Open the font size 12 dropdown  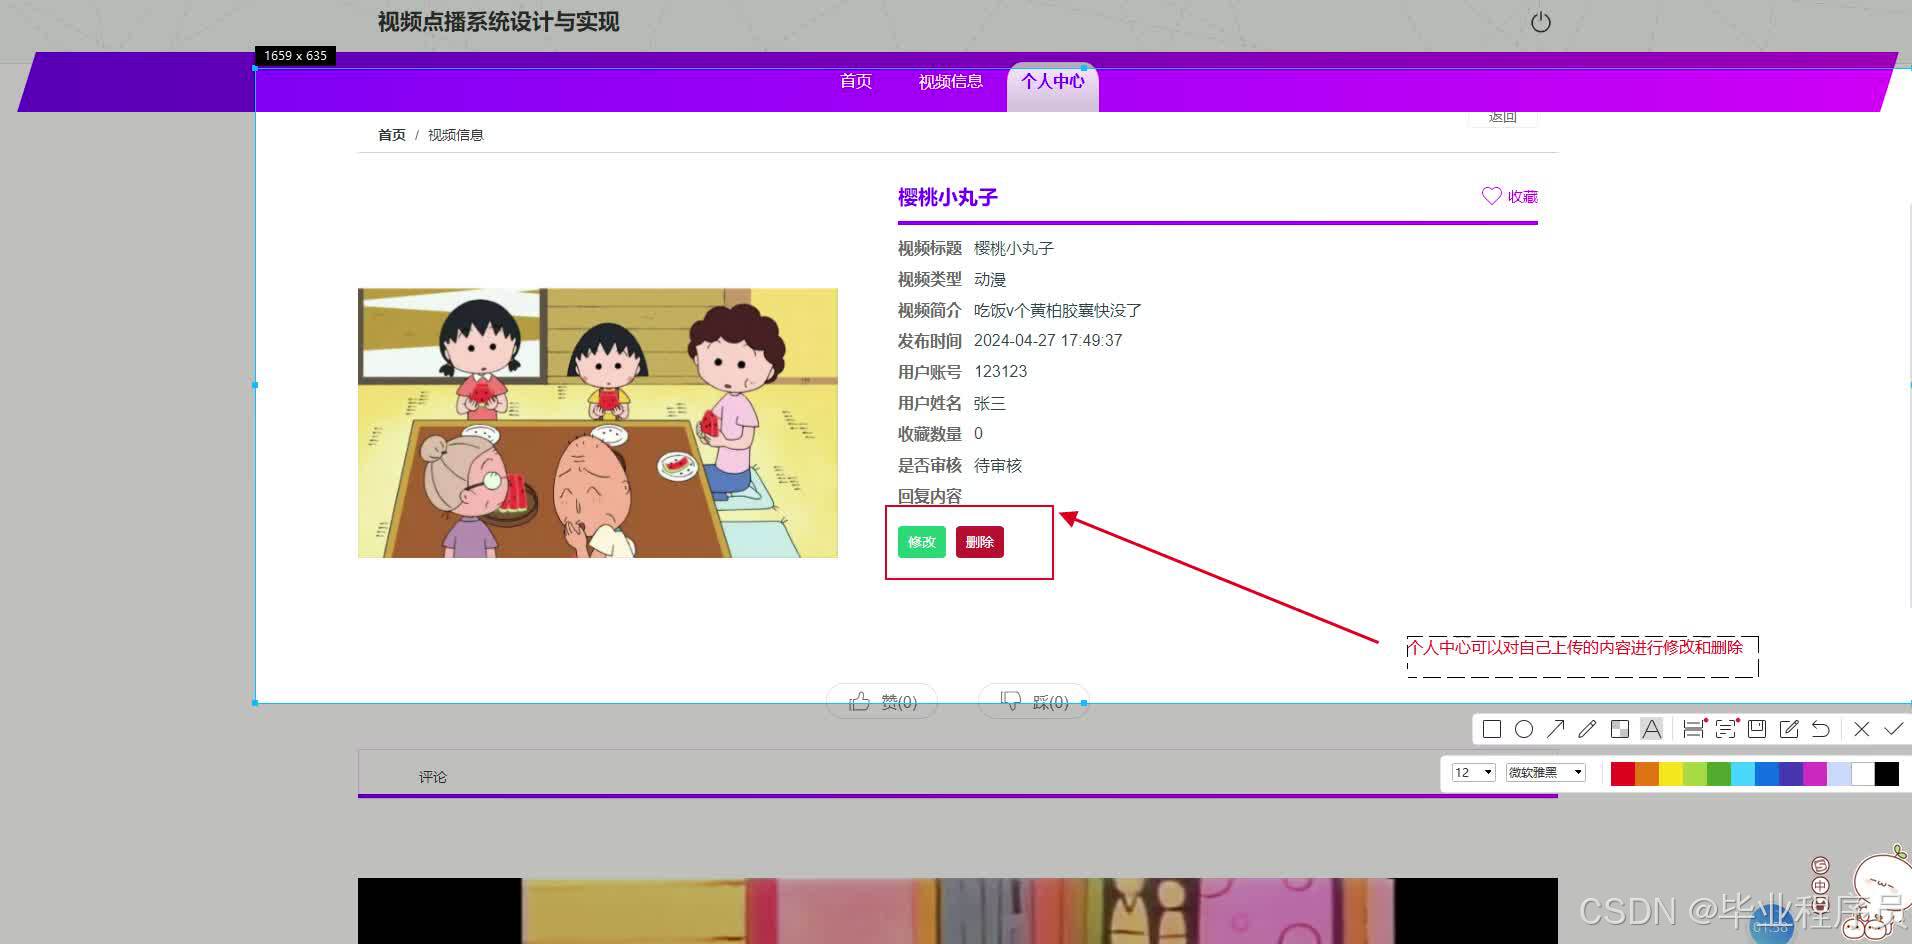[1473, 772]
